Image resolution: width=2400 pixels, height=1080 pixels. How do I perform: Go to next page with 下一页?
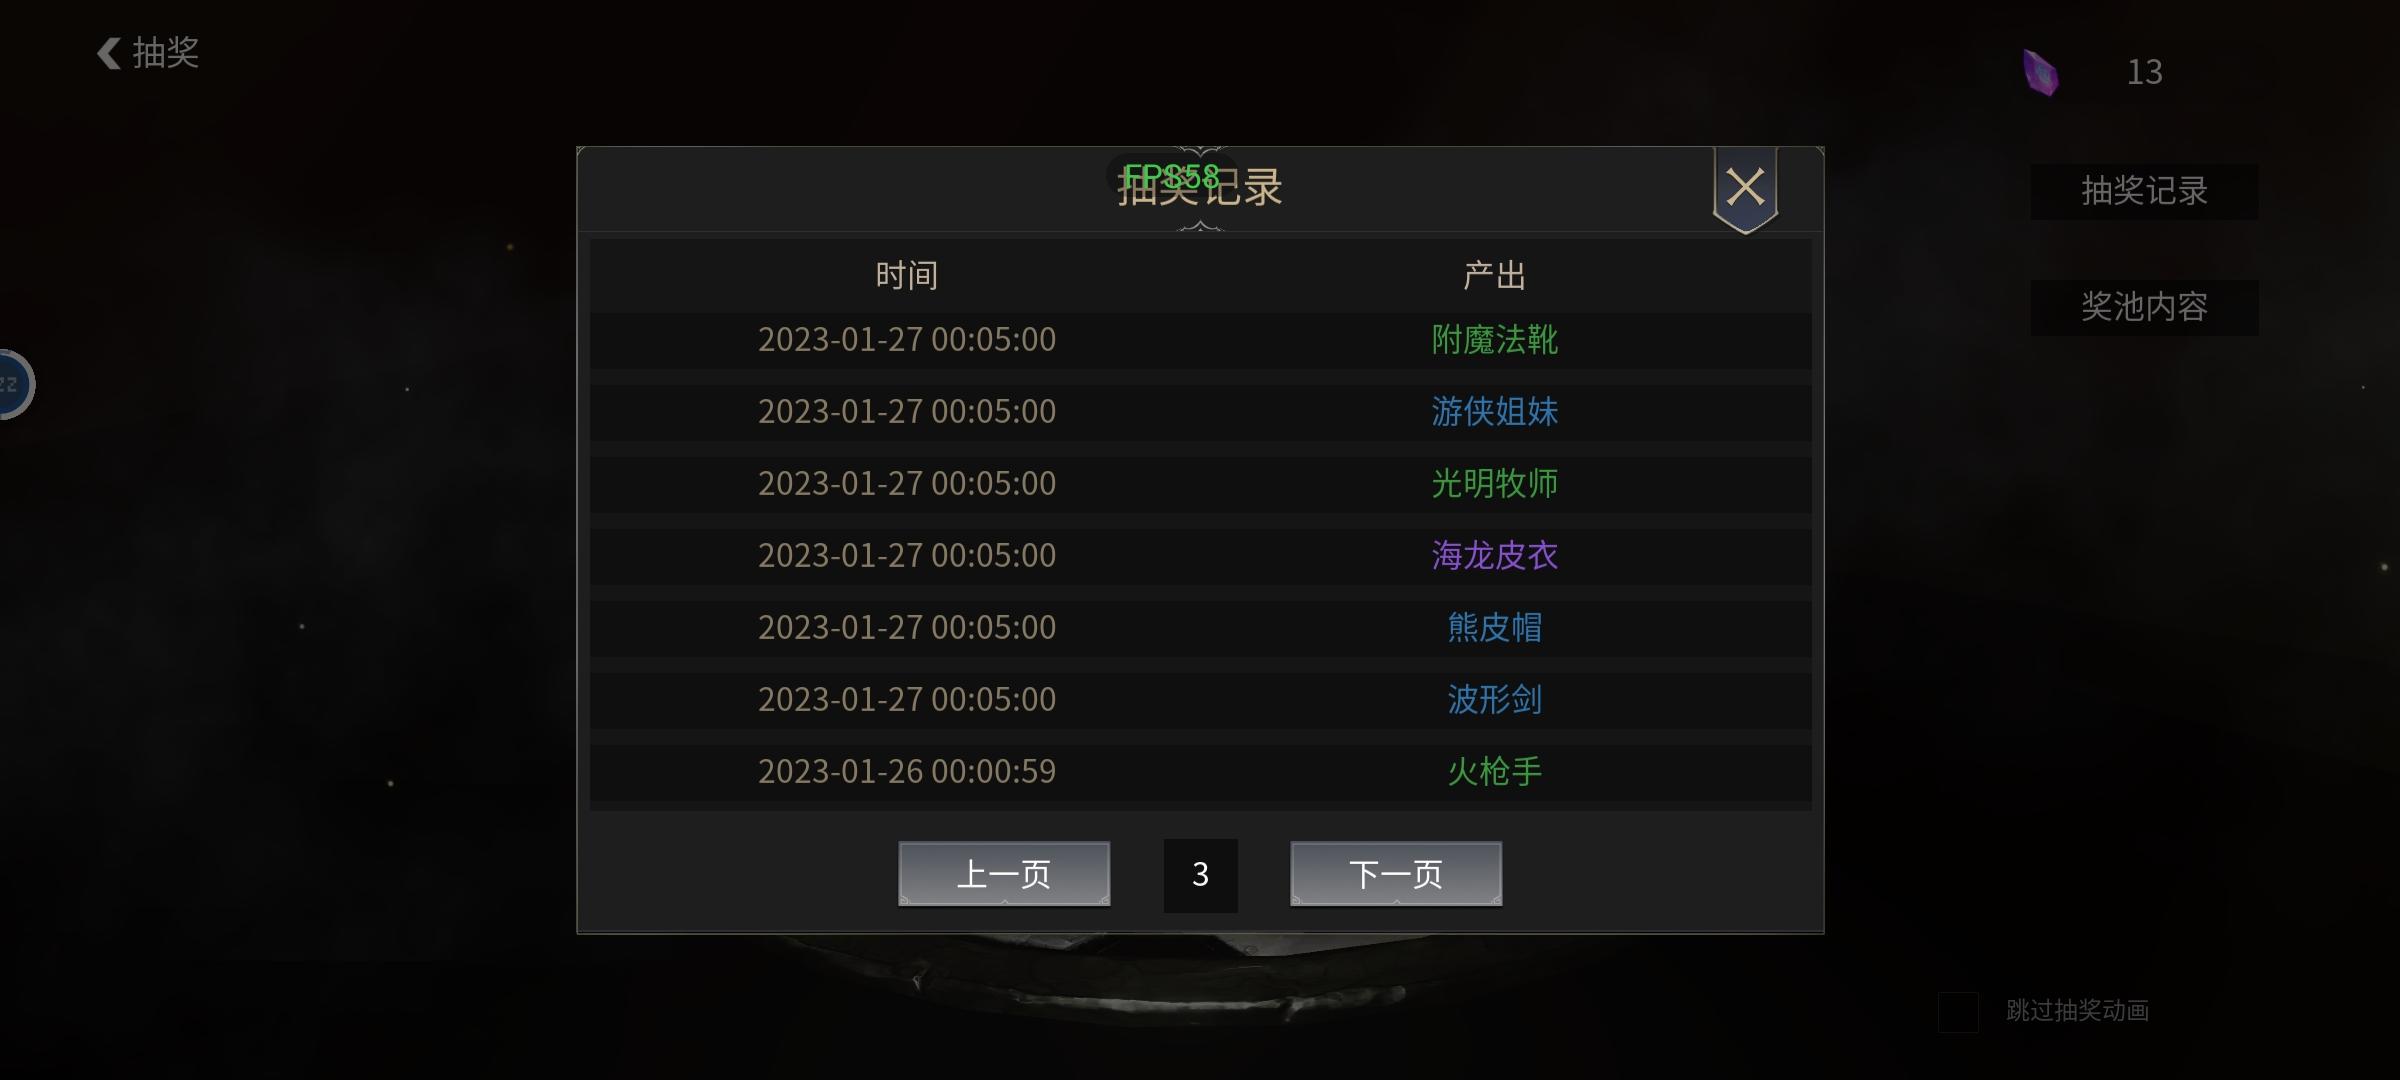tap(1396, 874)
